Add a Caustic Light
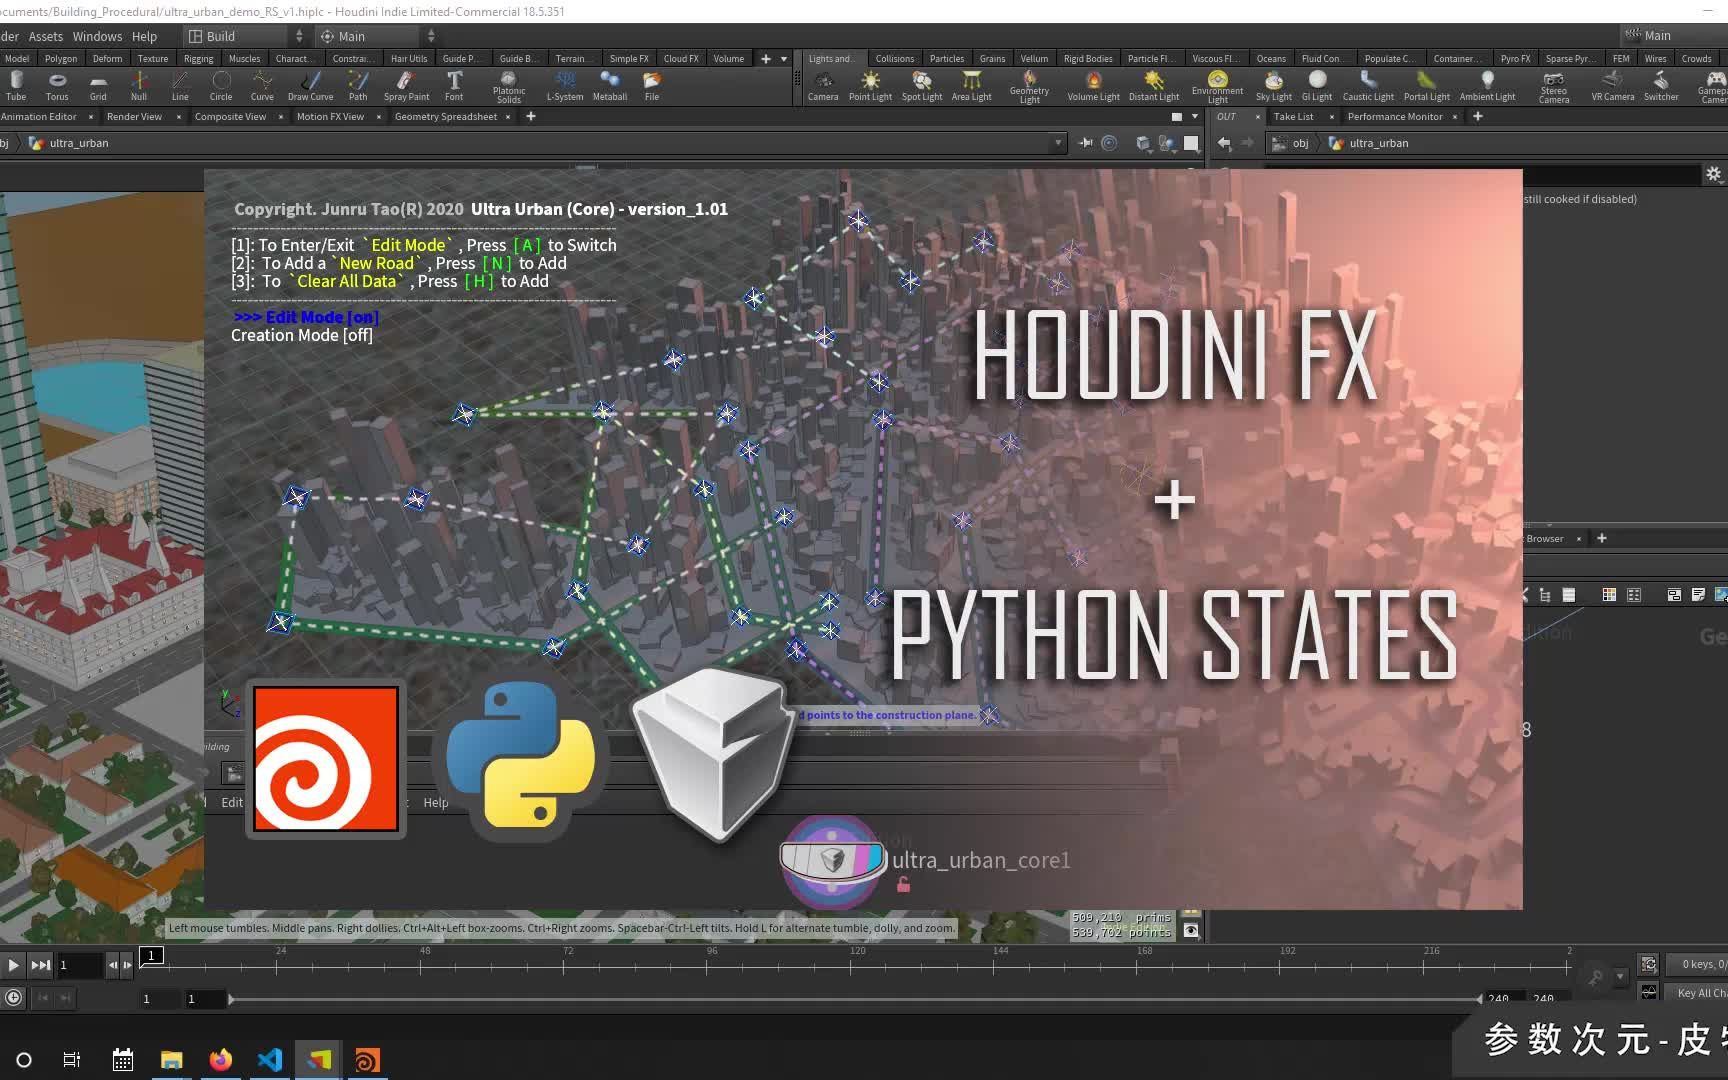1728x1080 pixels. pos(1368,86)
